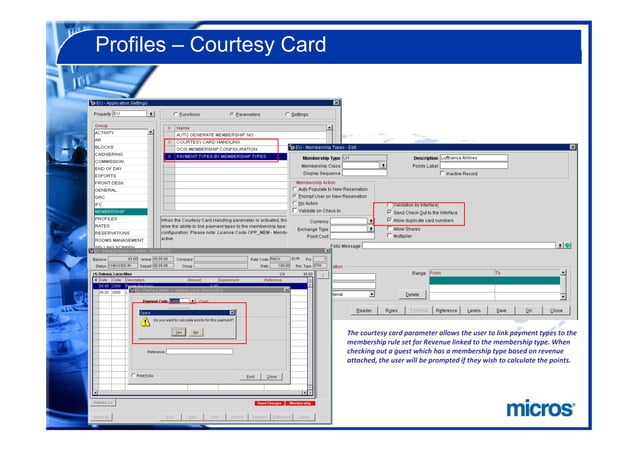Click the warning icon in the points dialog
638x451 pixels.
(145, 322)
